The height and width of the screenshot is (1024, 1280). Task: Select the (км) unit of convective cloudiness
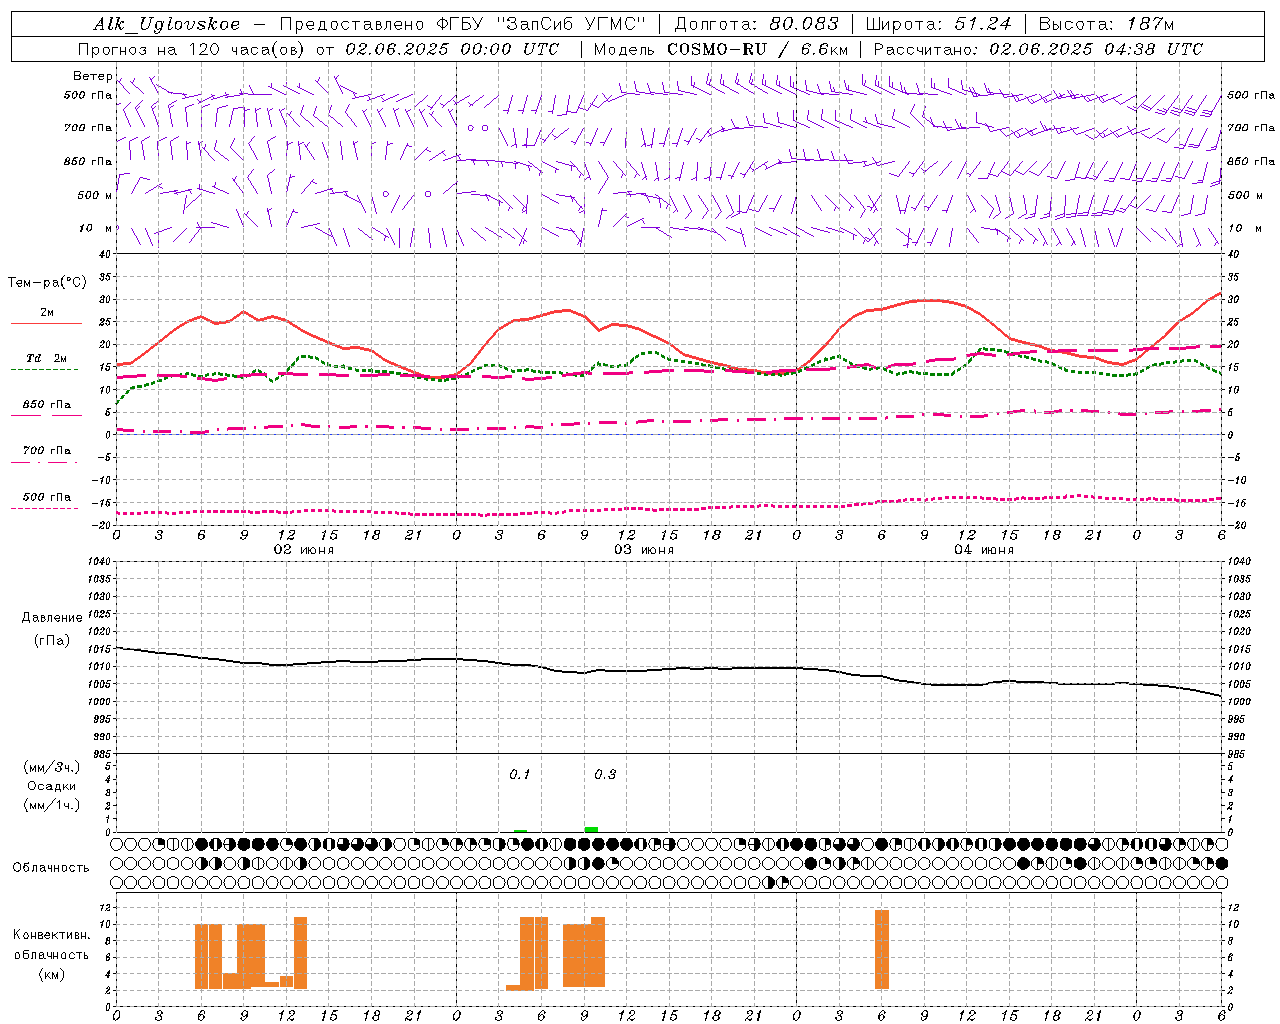(52, 974)
